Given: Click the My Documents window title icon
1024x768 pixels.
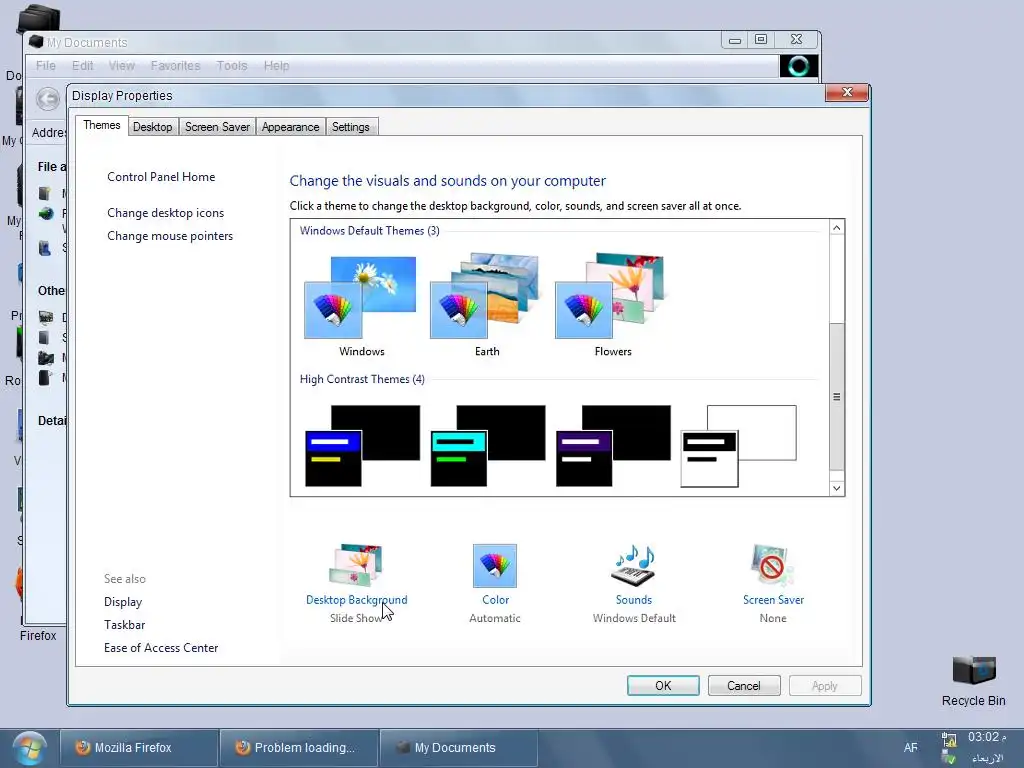Looking at the screenshot, I should [x=37, y=42].
